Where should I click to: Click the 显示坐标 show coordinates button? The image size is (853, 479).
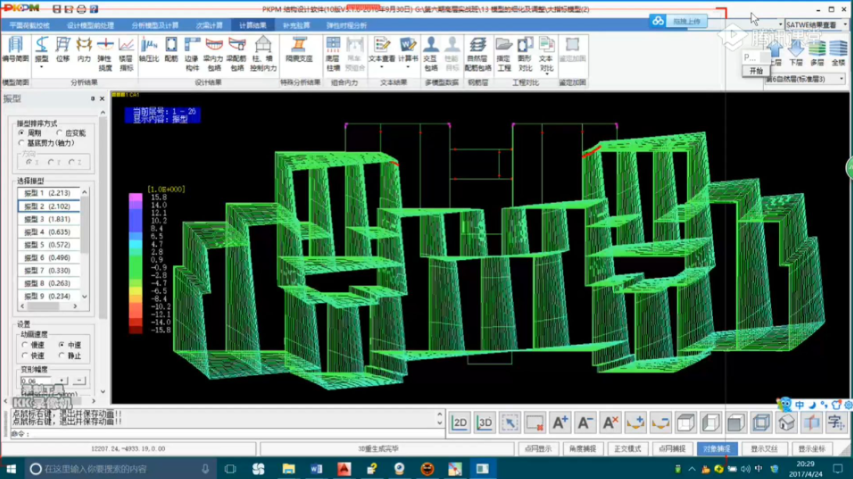812,449
